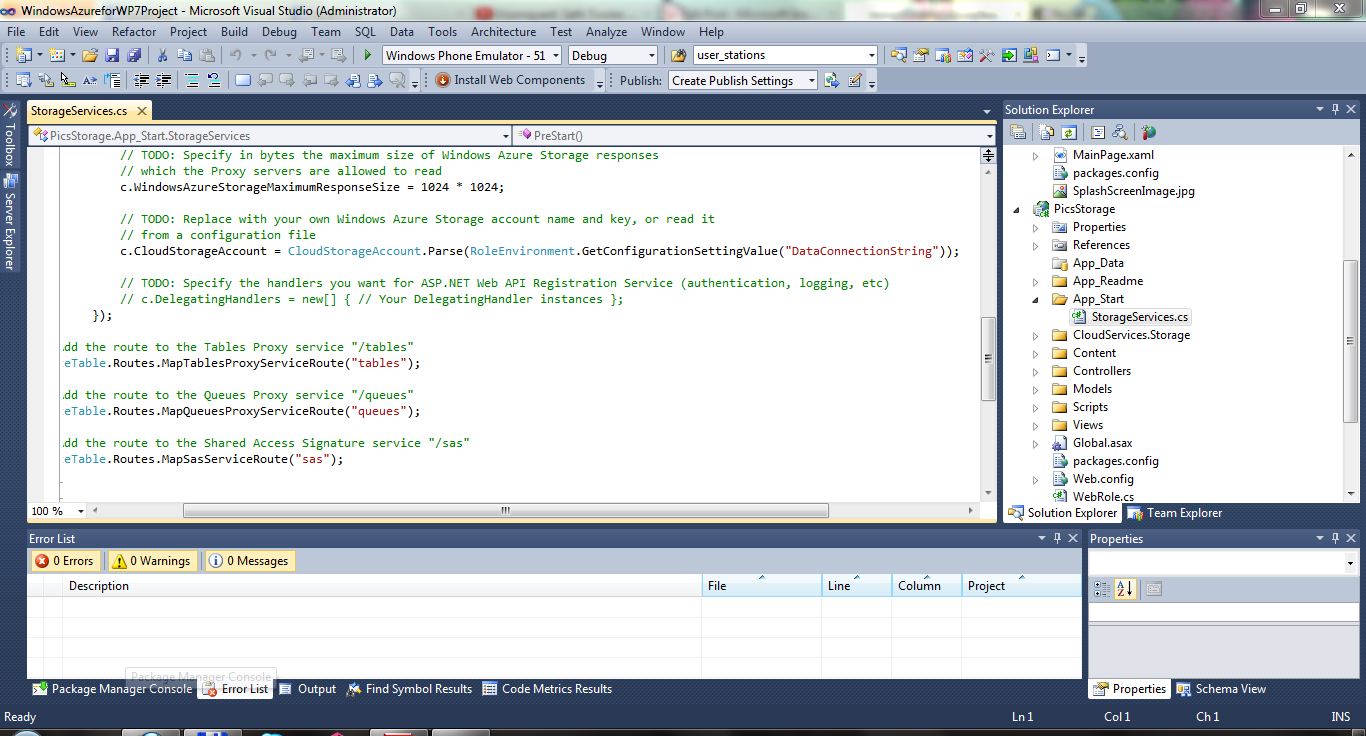Switch to the Team Explorer tab
This screenshot has width=1366, height=736.
pyautogui.click(x=1175, y=513)
